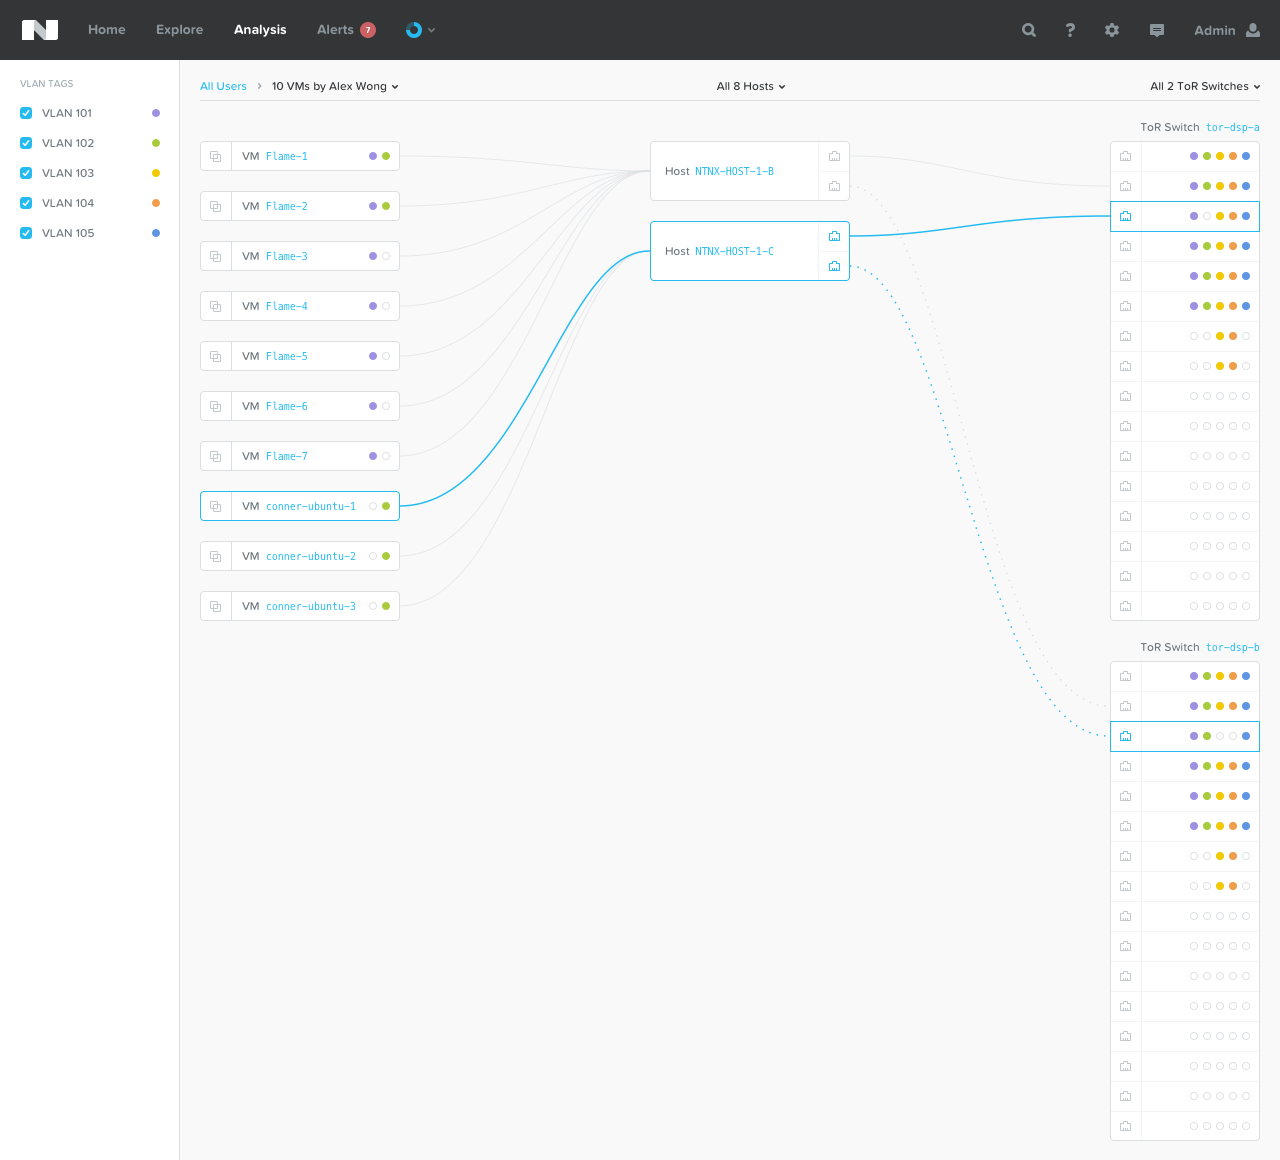
Task: Click the All Users breadcrumb link
Action: pyautogui.click(x=223, y=86)
